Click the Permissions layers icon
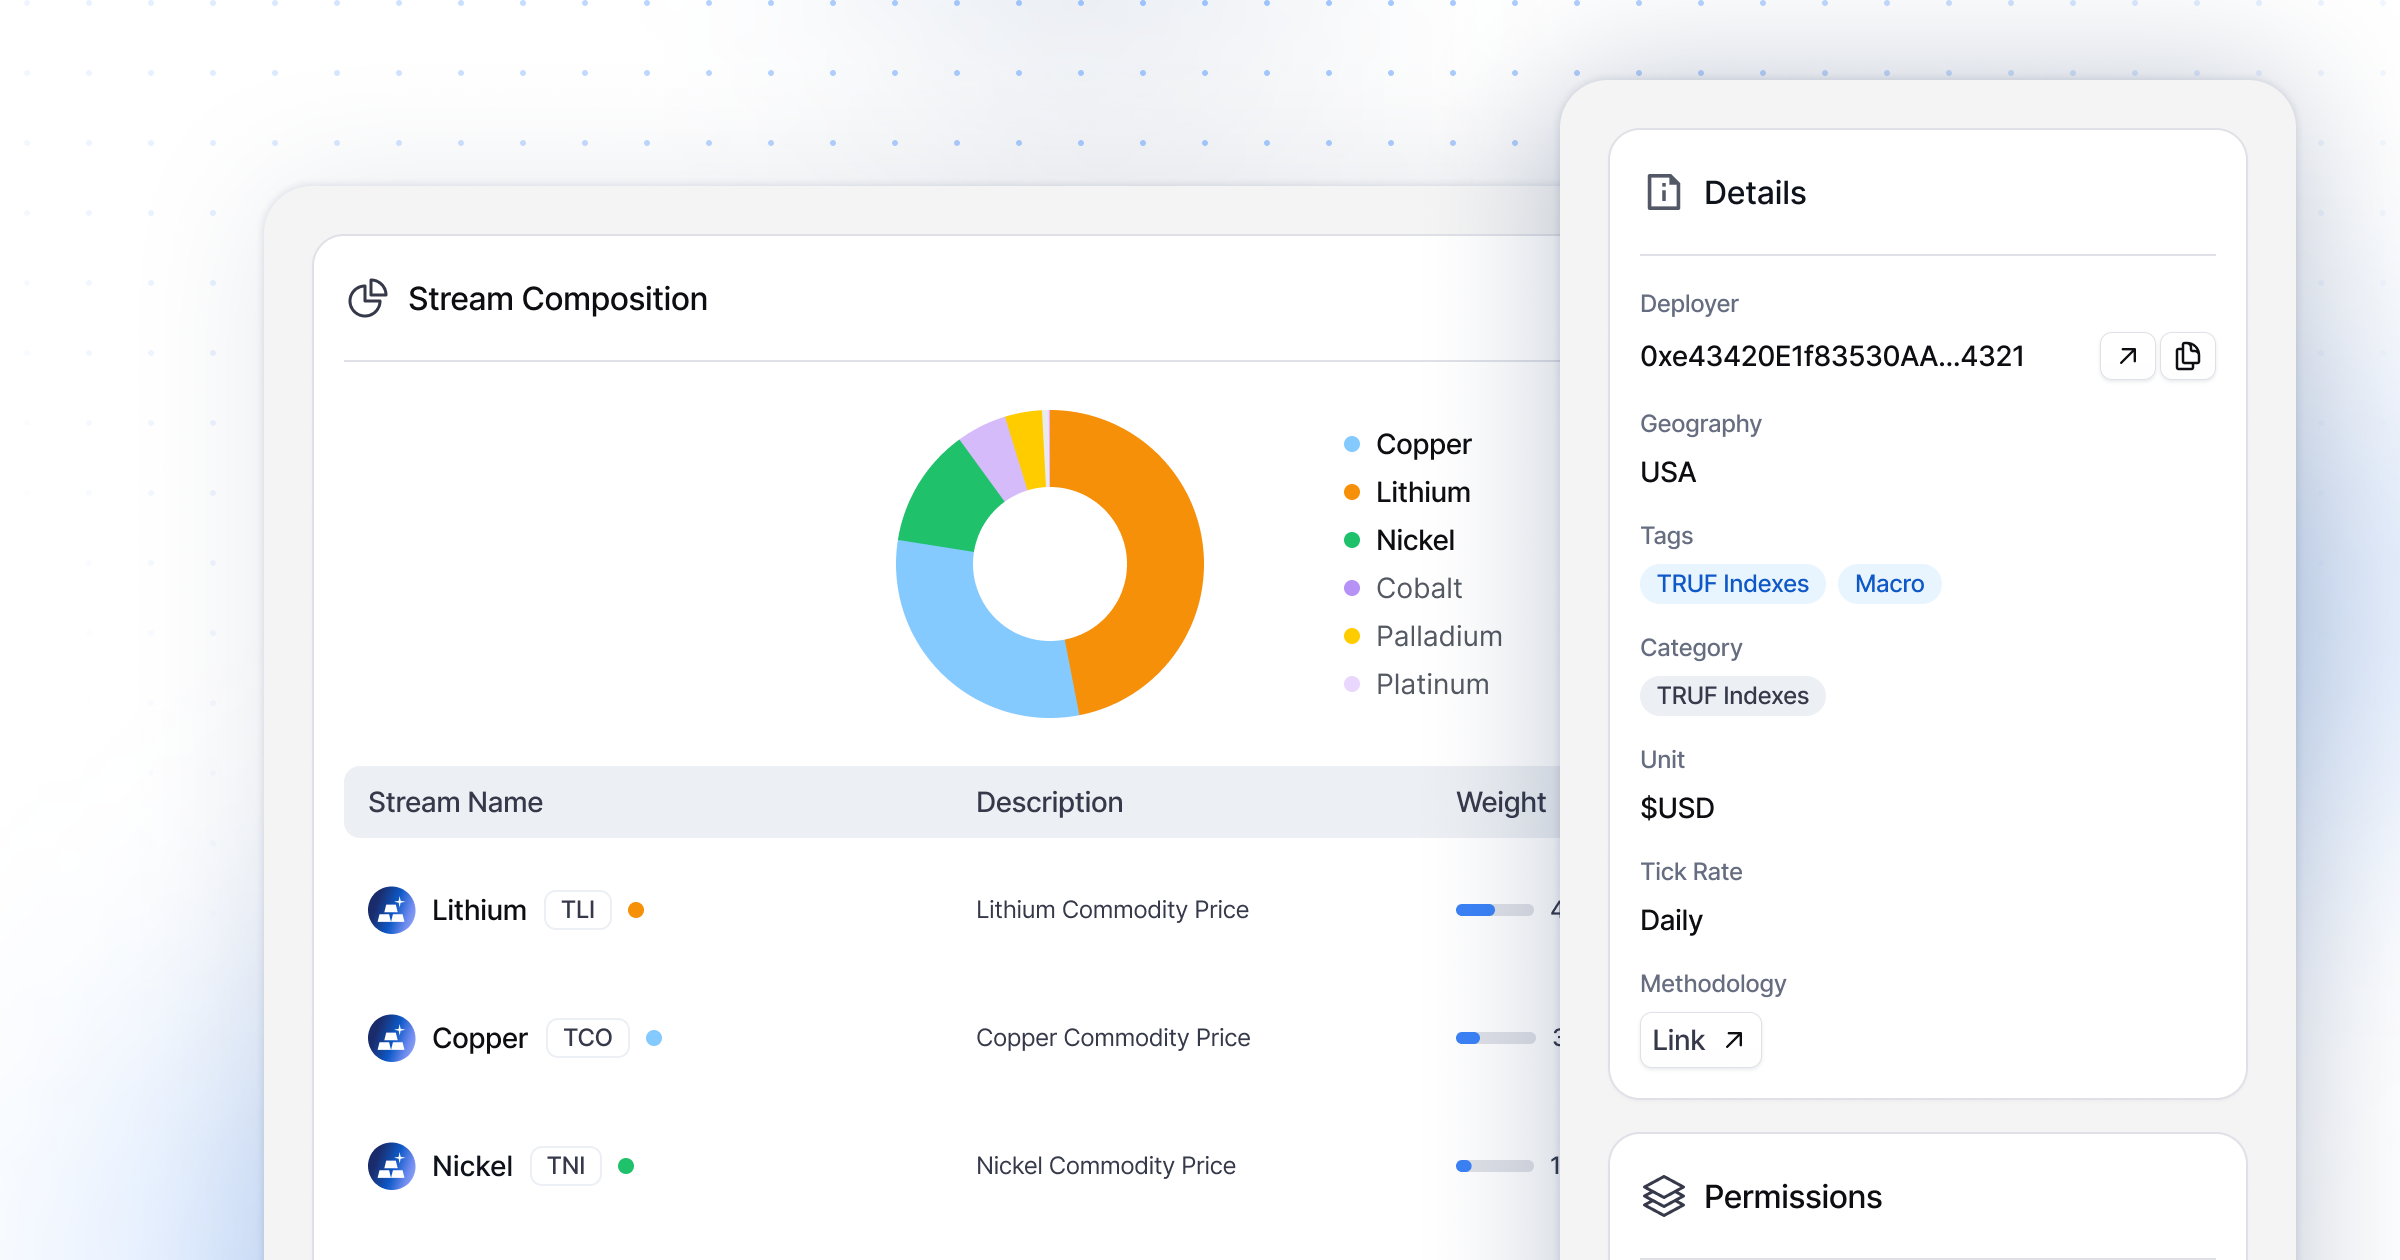The width and height of the screenshot is (2400, 1260). [1664, 1196]
